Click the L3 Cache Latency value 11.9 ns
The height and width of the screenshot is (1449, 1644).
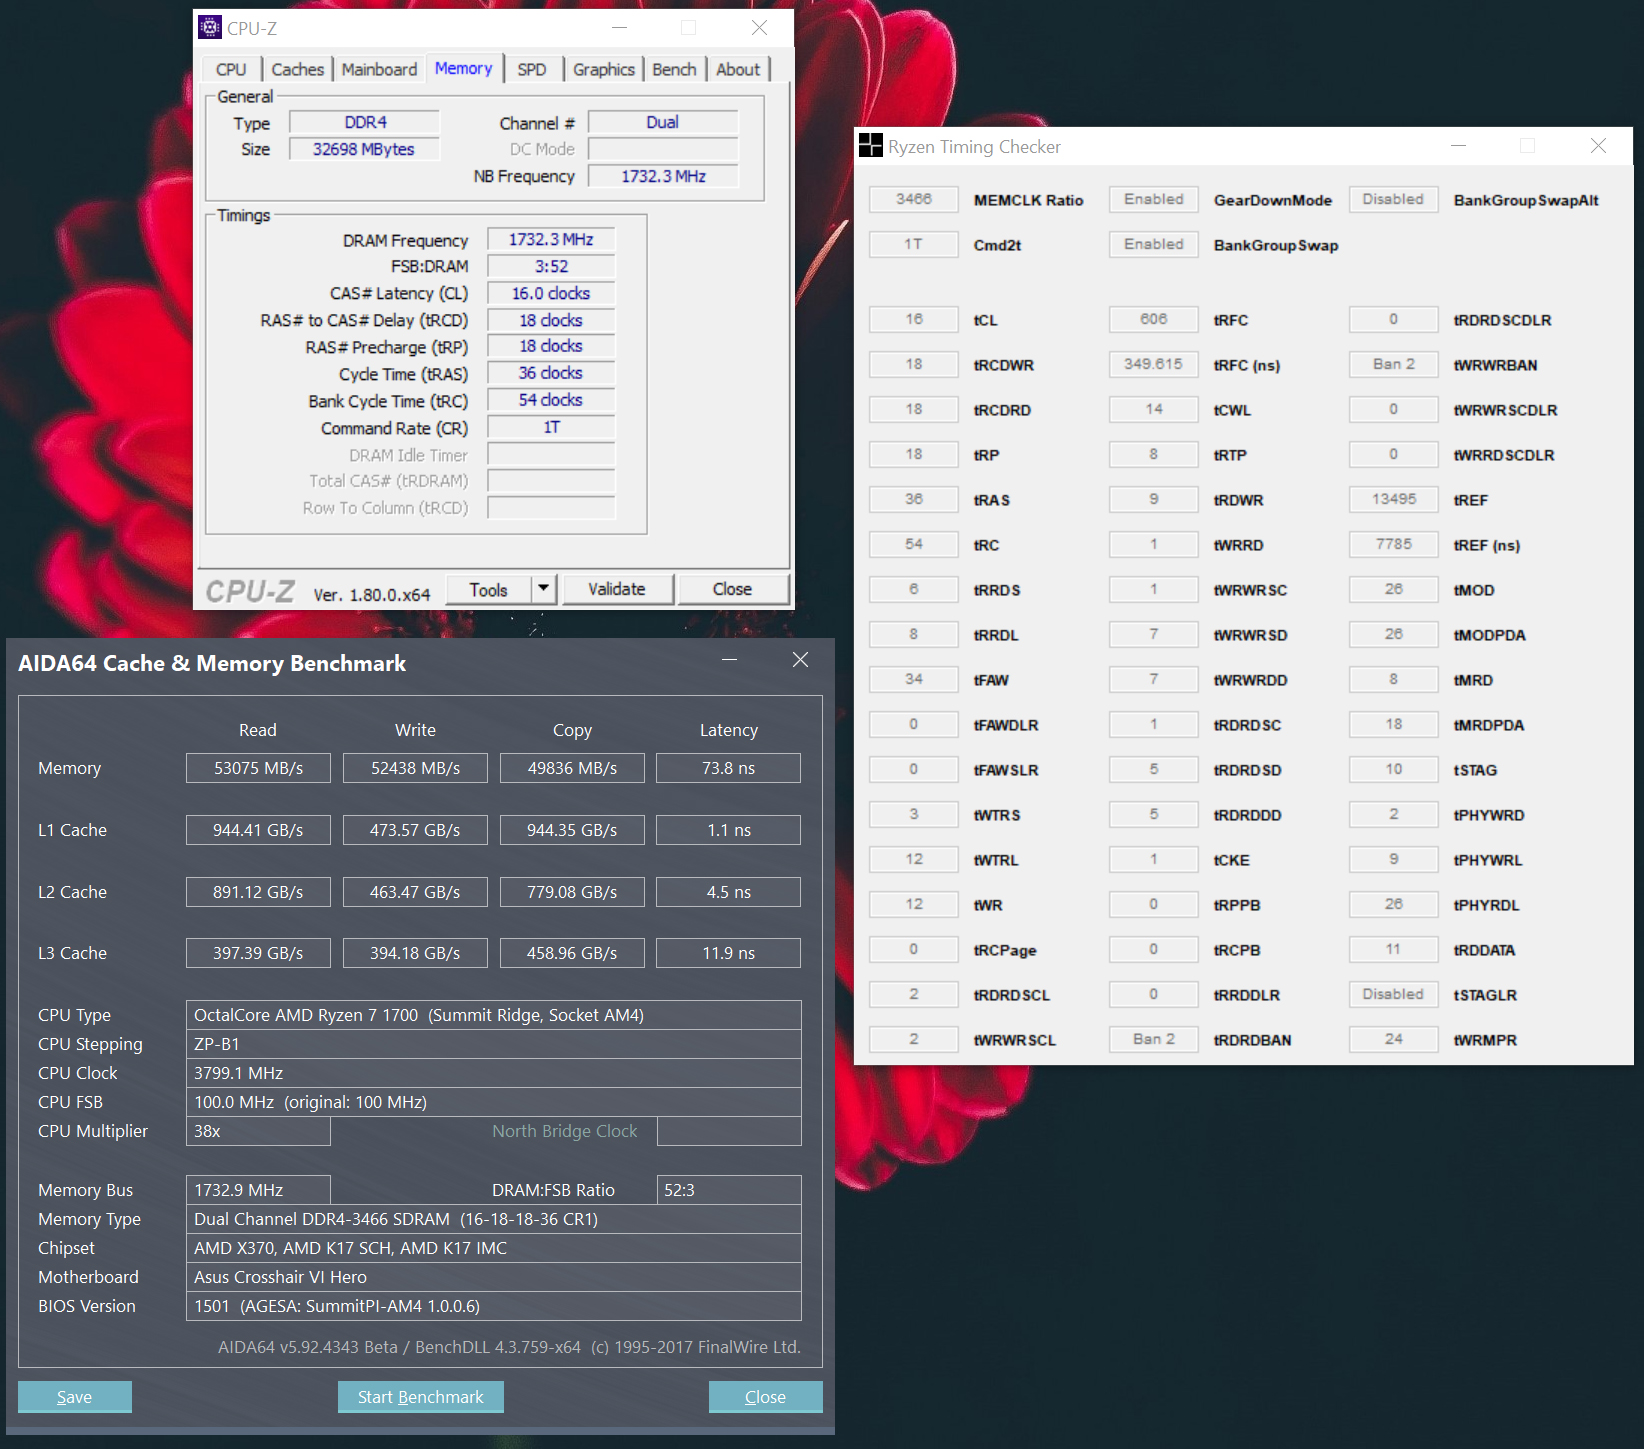tap(728, 953)
